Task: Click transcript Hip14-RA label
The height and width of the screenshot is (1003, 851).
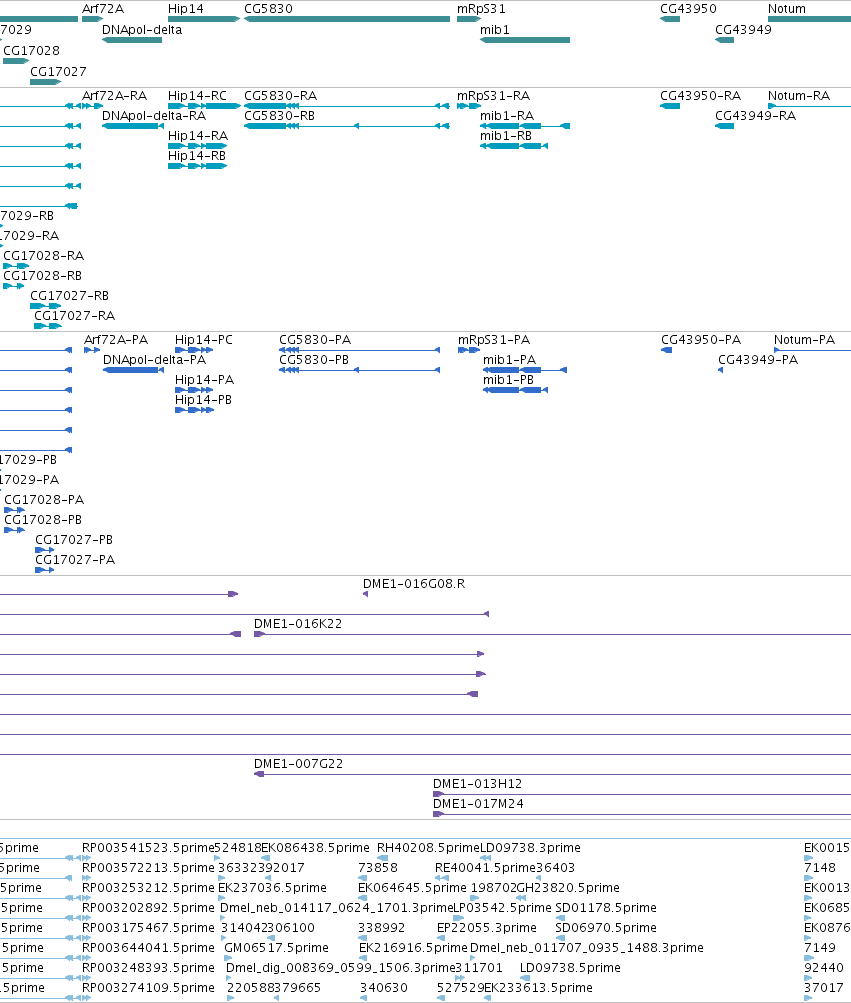Action: click(198, 136)
